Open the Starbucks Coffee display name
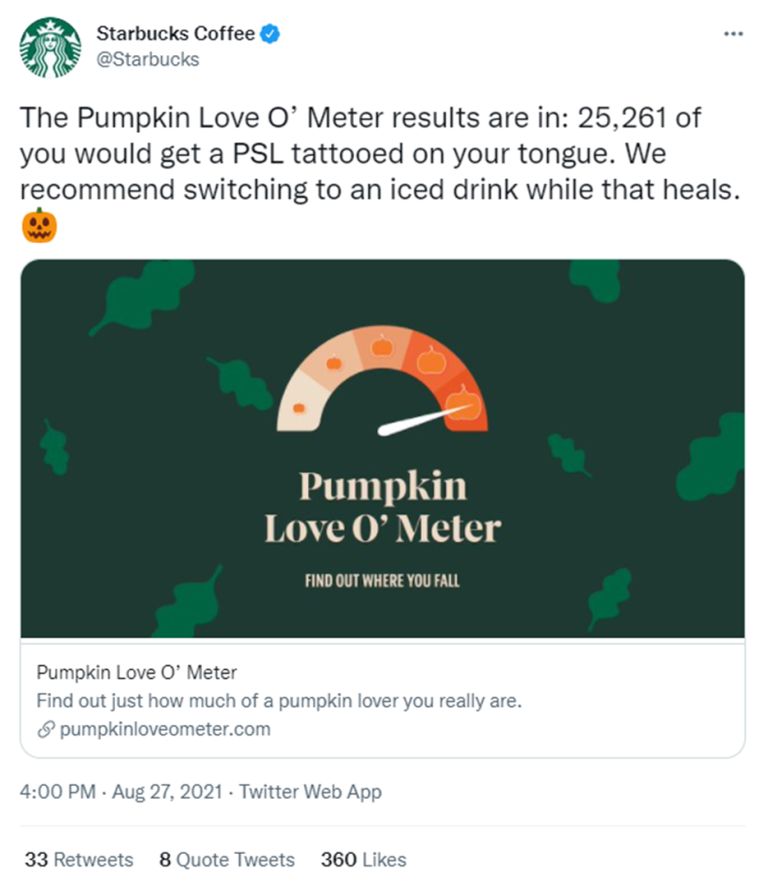The width and height of the screenshot is (768, 886). [x=175, y=33]
